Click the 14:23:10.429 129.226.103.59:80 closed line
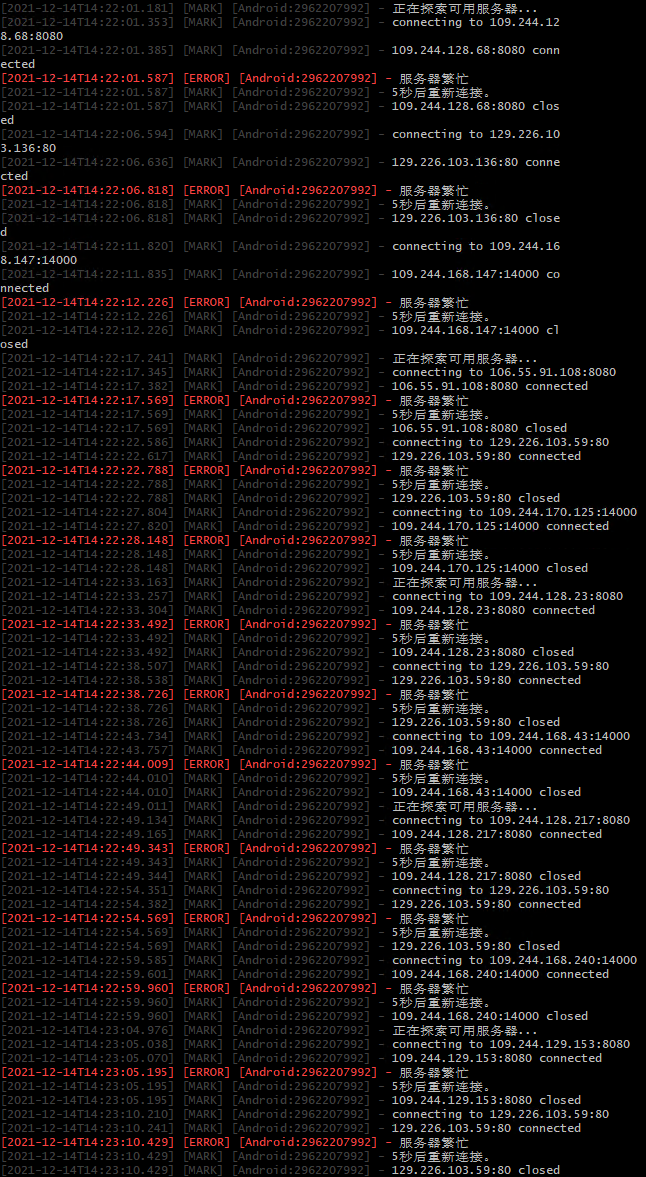 (280, 1170)
